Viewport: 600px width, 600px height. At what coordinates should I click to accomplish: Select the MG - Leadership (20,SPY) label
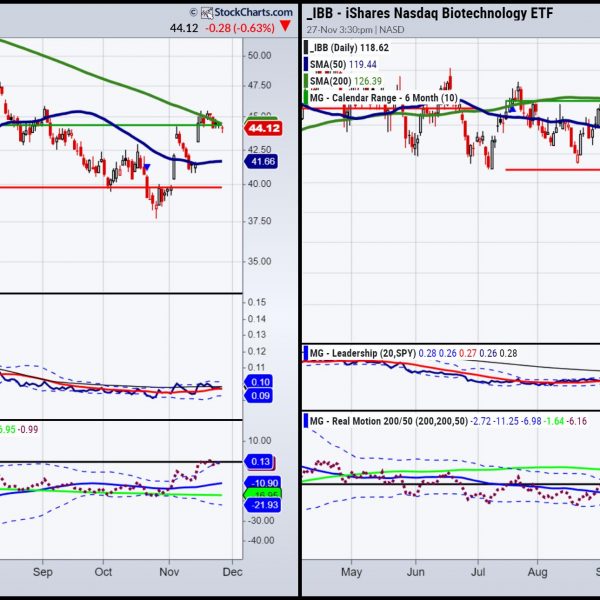363,353
